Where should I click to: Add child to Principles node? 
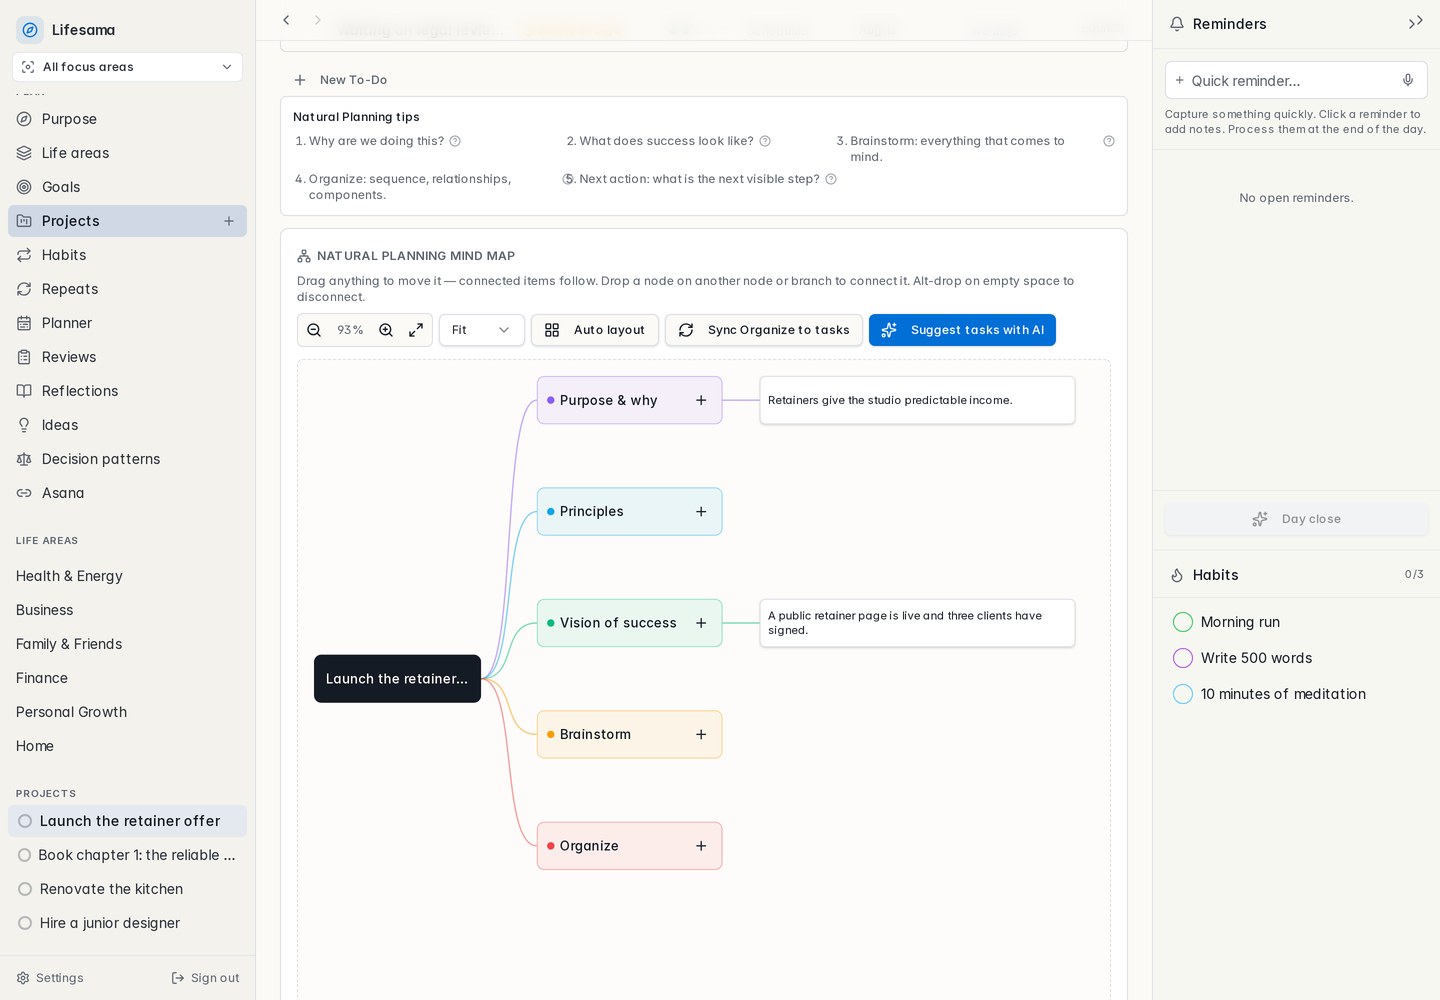tap(701, 512)
